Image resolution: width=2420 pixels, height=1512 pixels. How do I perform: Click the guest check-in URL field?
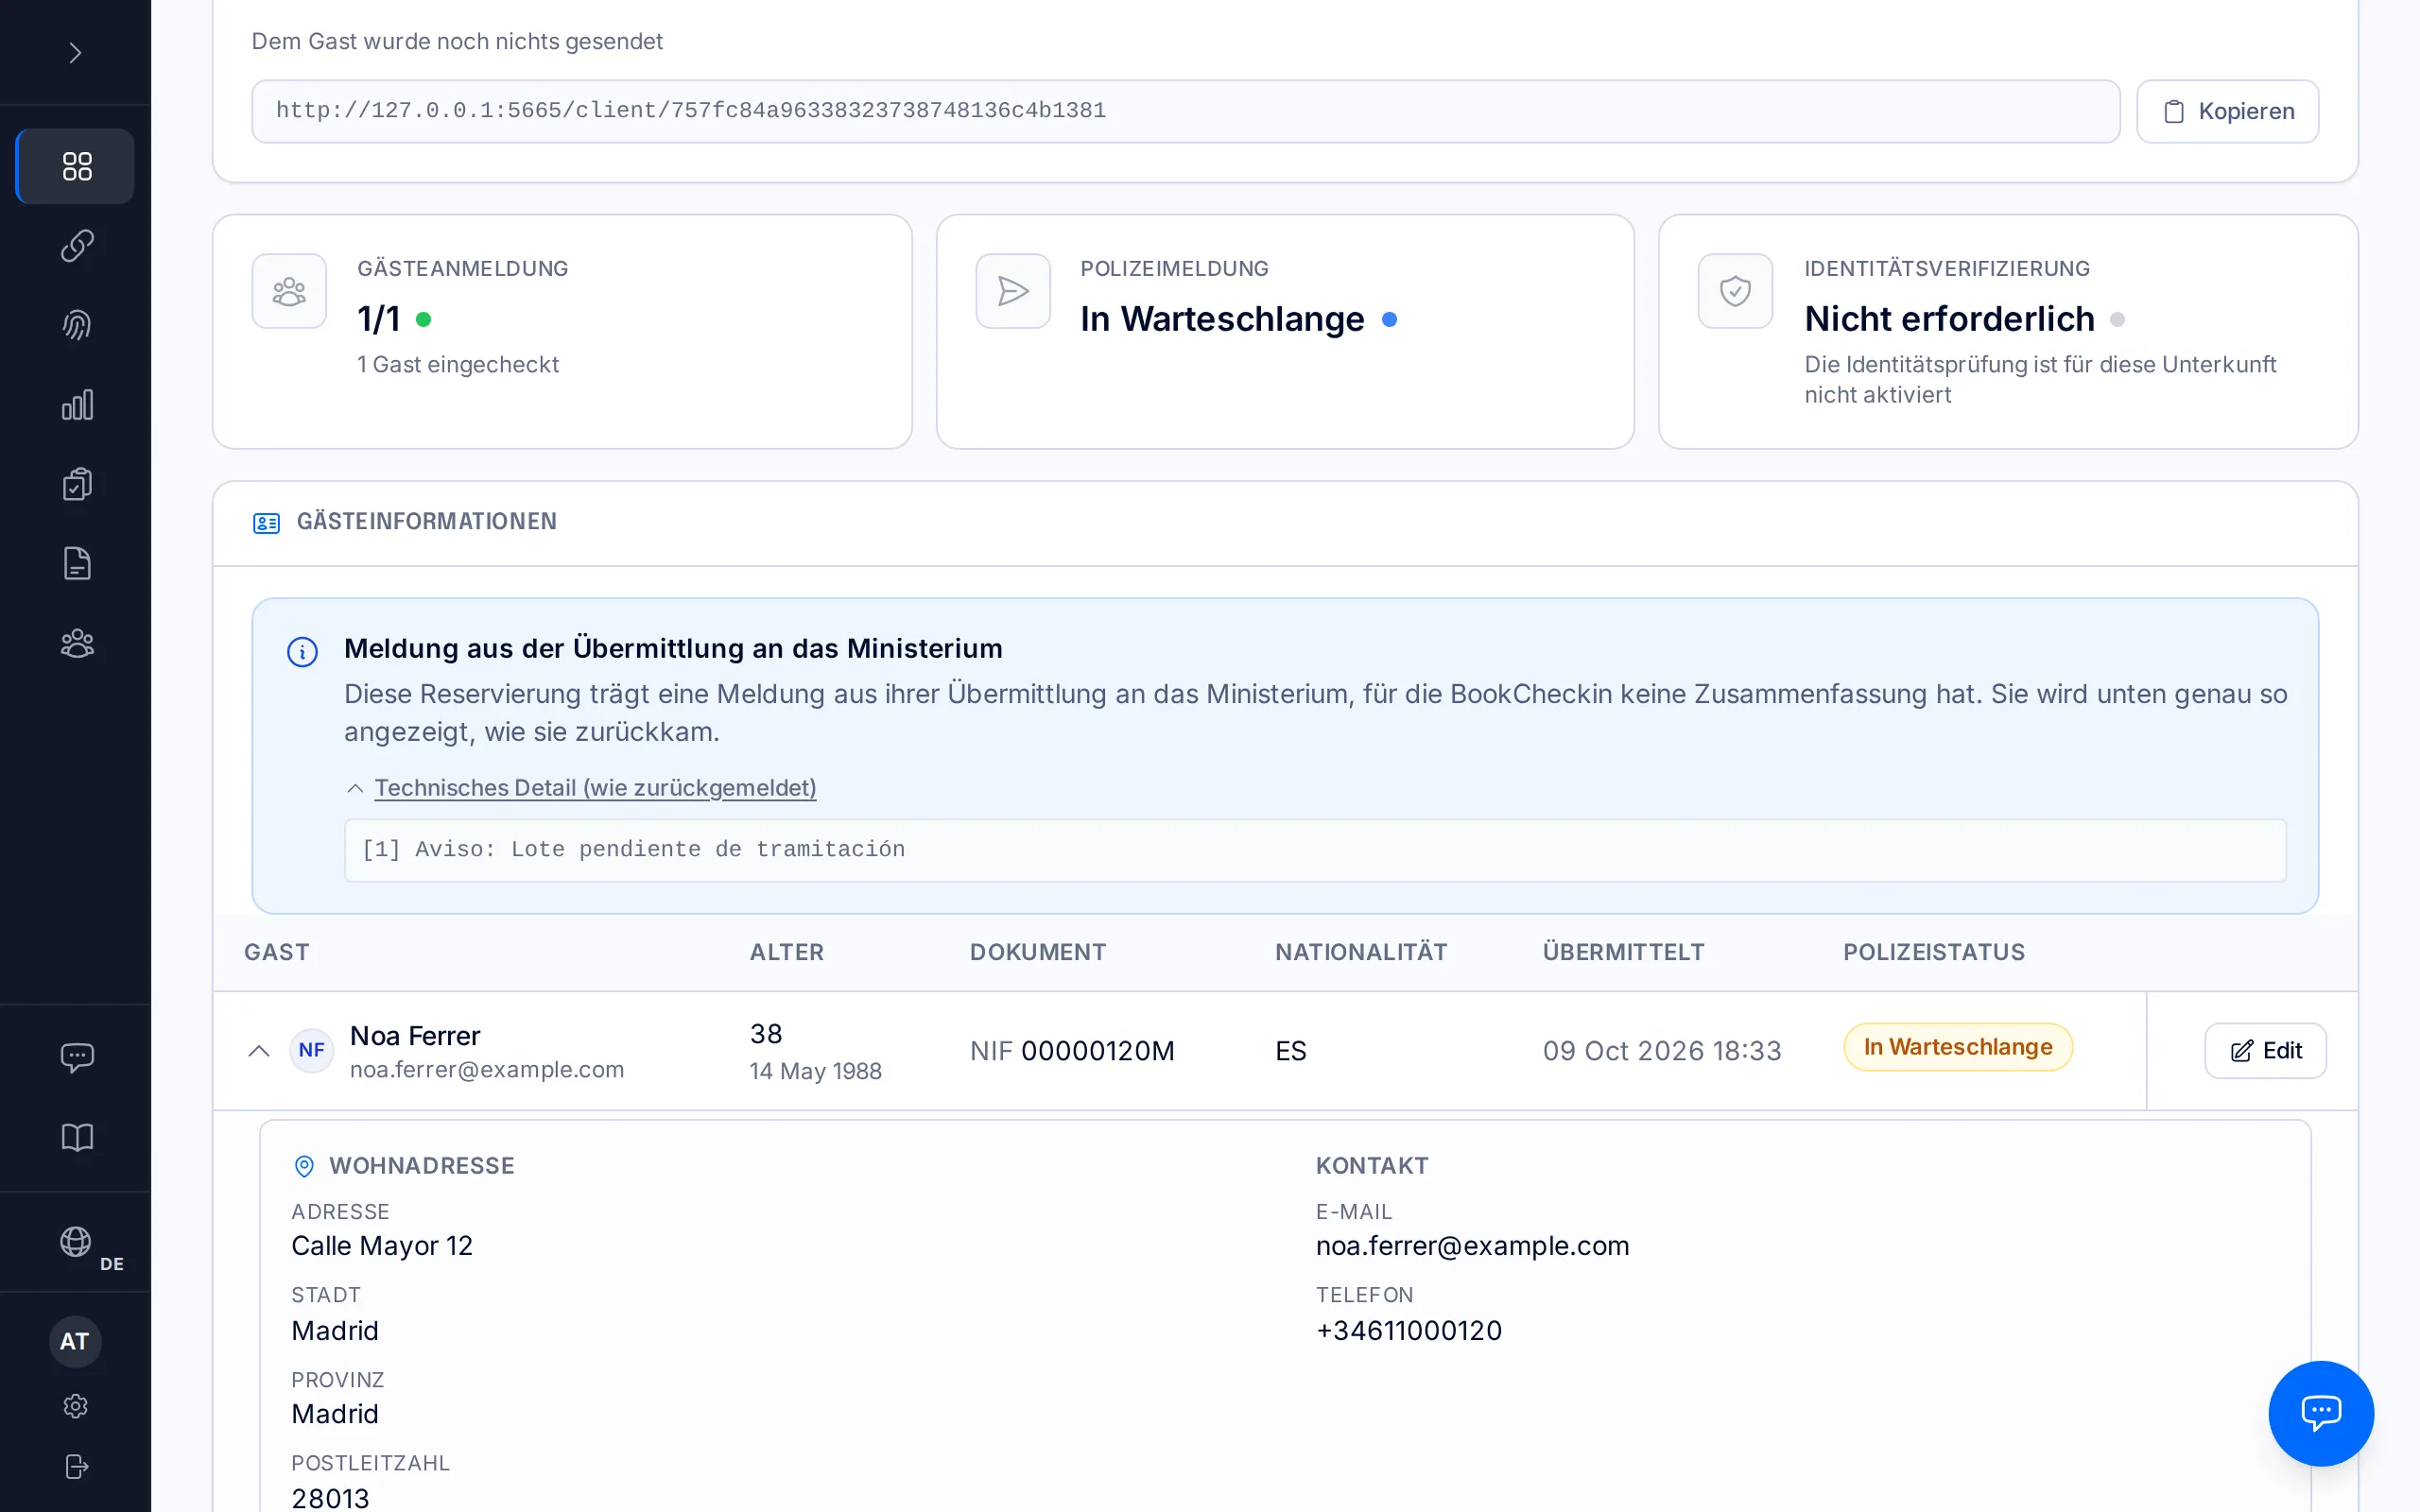[1185, 111]
